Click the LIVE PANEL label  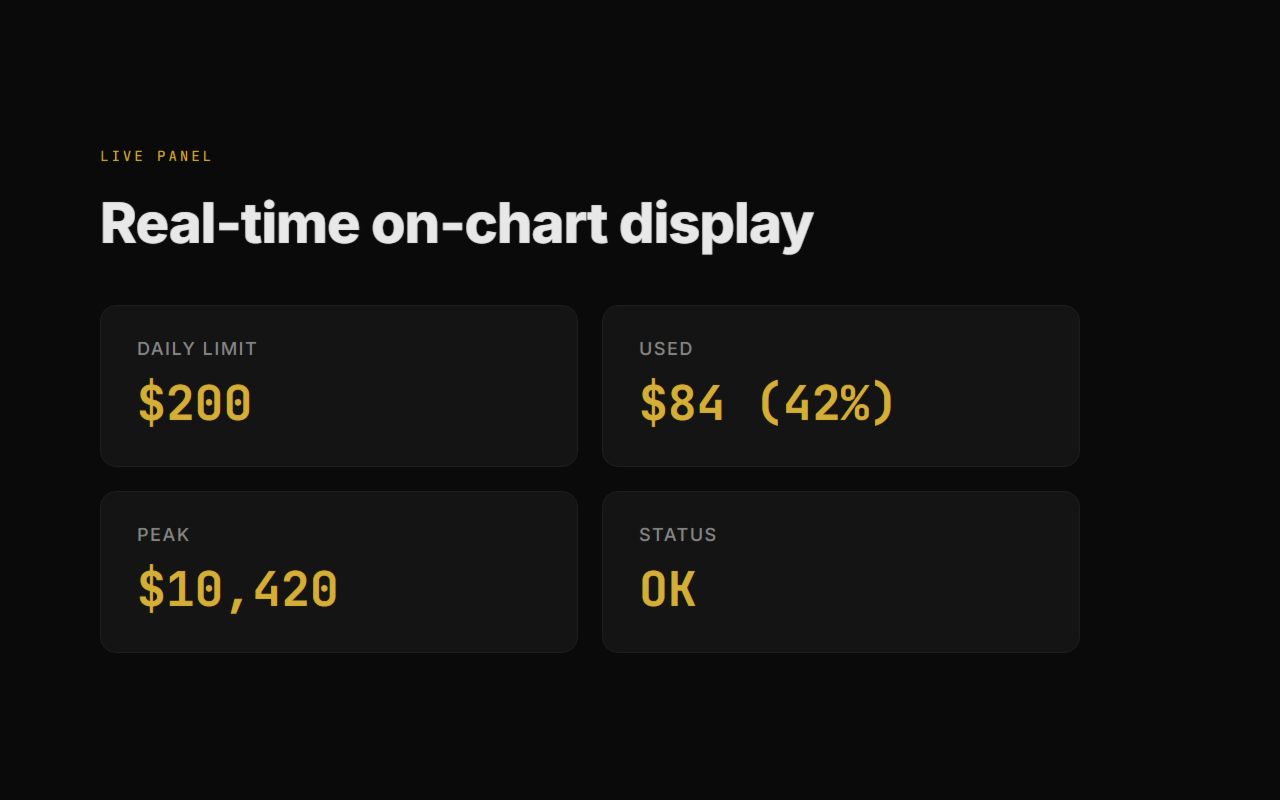pos(156,156)
